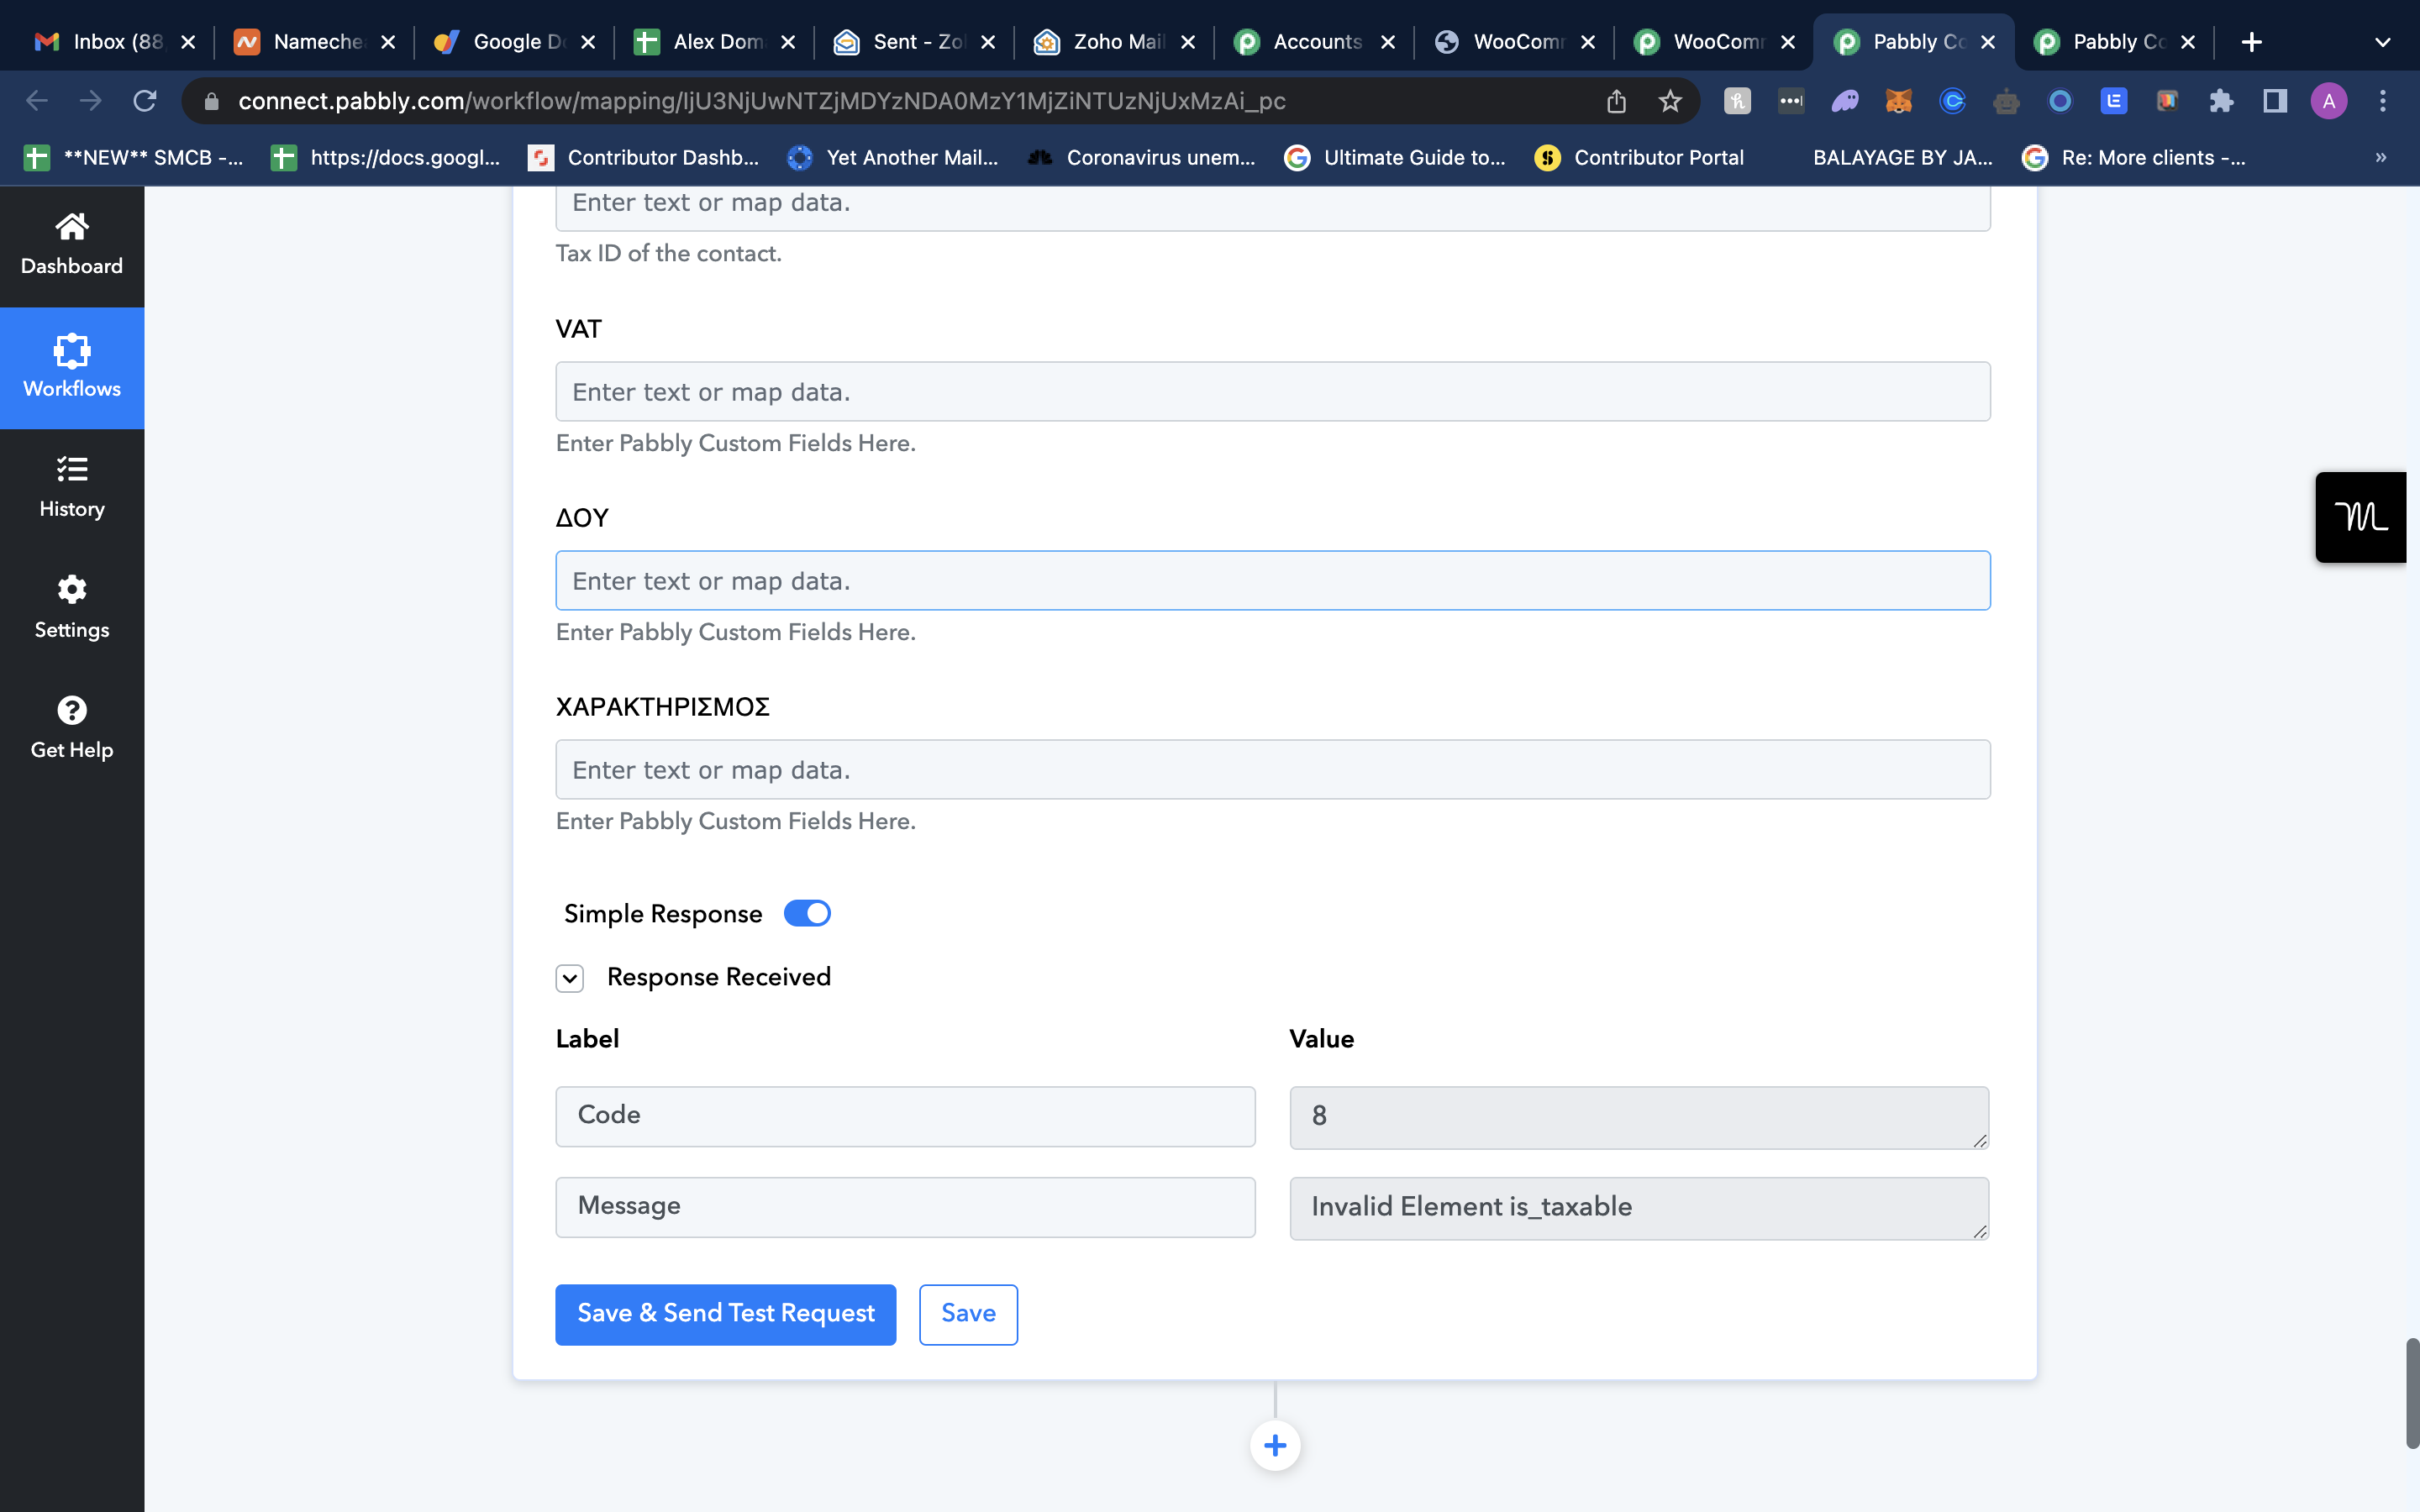Open the History list icon
Image resolution: width=2420 pixels, height=1512 pixels.
coord(72,469)
